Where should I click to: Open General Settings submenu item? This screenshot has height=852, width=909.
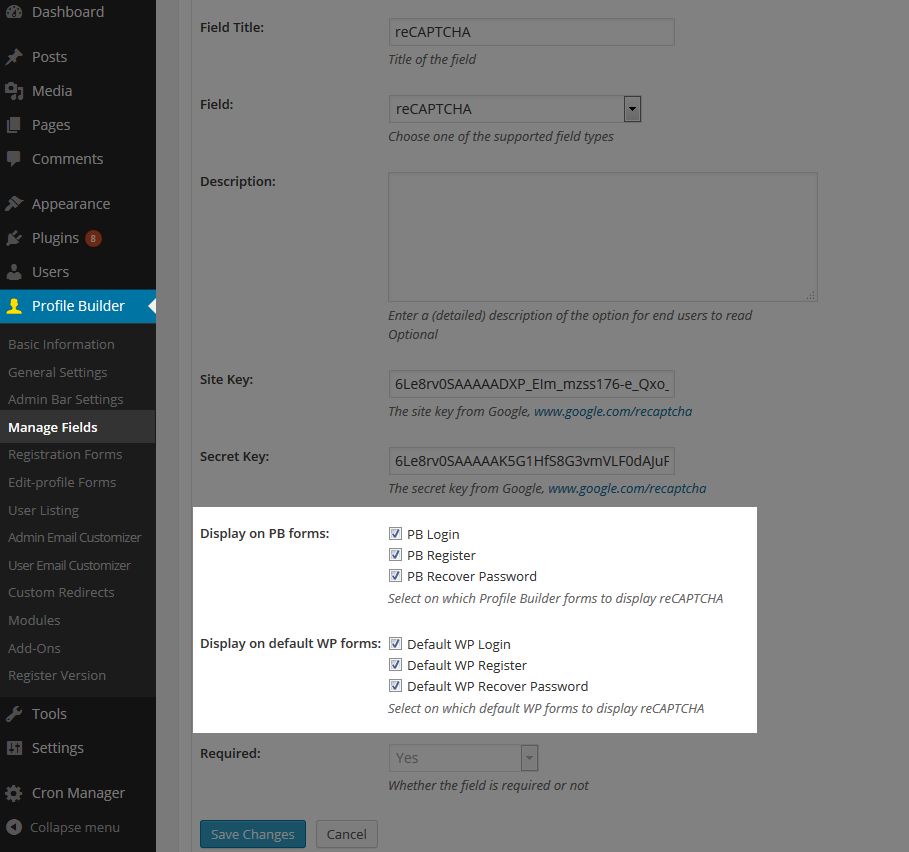coord(57,372)
